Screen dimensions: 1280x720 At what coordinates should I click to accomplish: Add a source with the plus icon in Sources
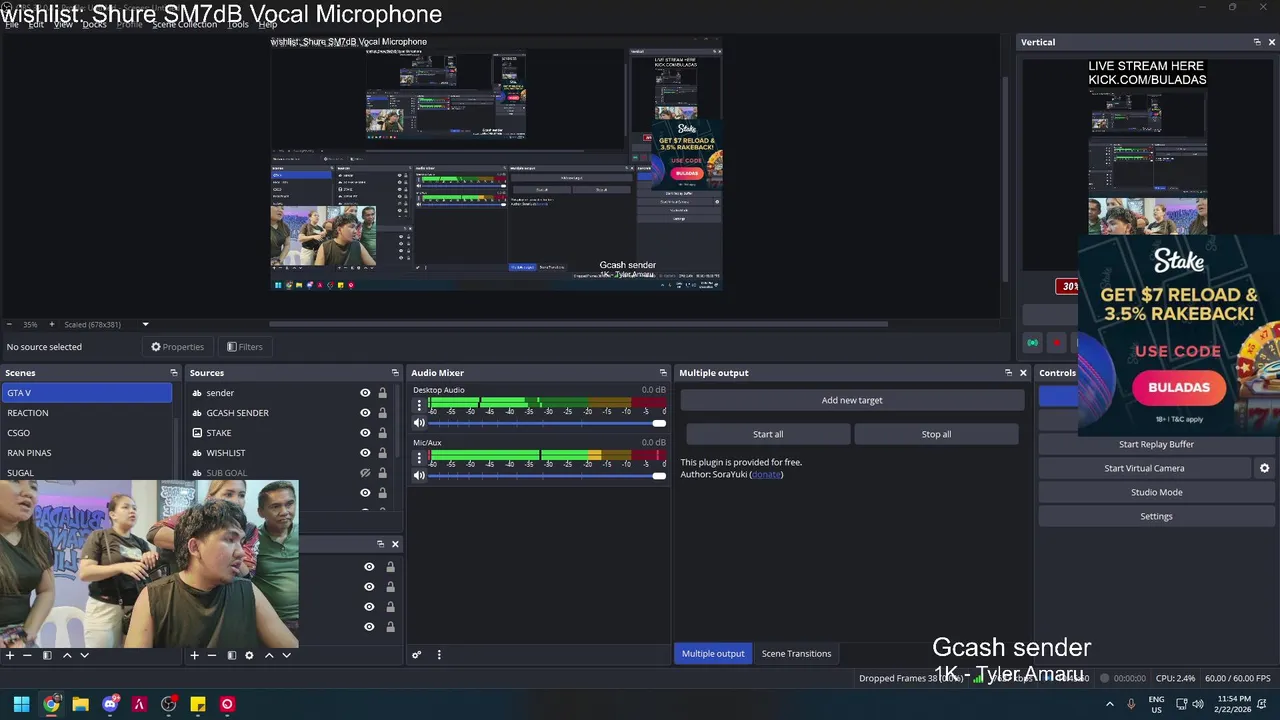click(194, 655)
